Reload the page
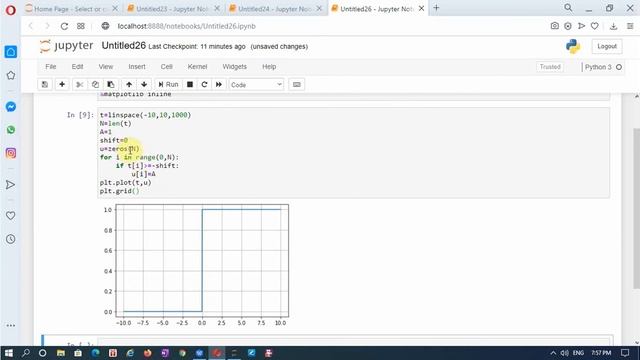Viewport: 640px width, 360px height. pyautogui.click(x=64, y=26)
